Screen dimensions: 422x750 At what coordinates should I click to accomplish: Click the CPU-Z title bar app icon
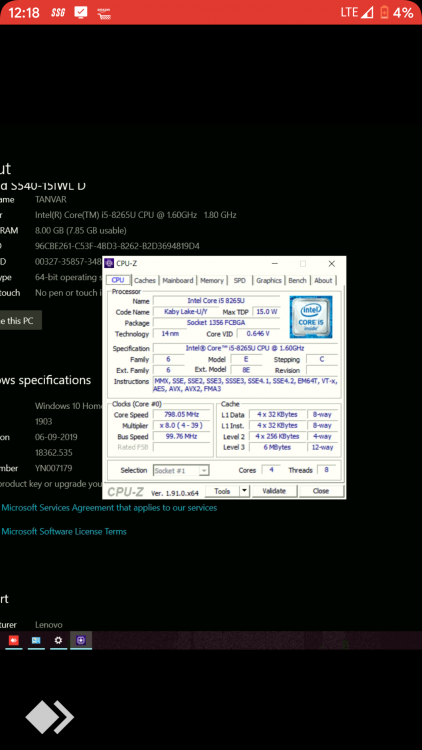click(110, 263)
